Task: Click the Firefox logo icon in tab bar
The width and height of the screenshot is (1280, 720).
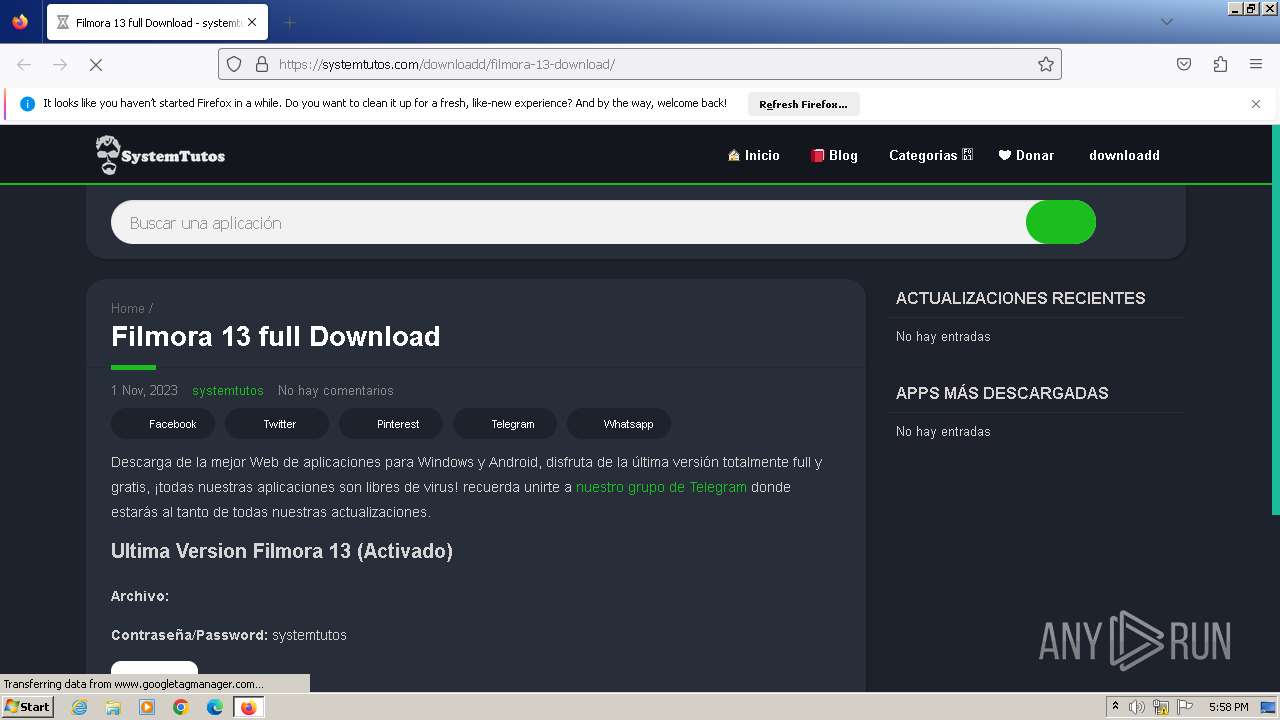Action: point(20,22)
